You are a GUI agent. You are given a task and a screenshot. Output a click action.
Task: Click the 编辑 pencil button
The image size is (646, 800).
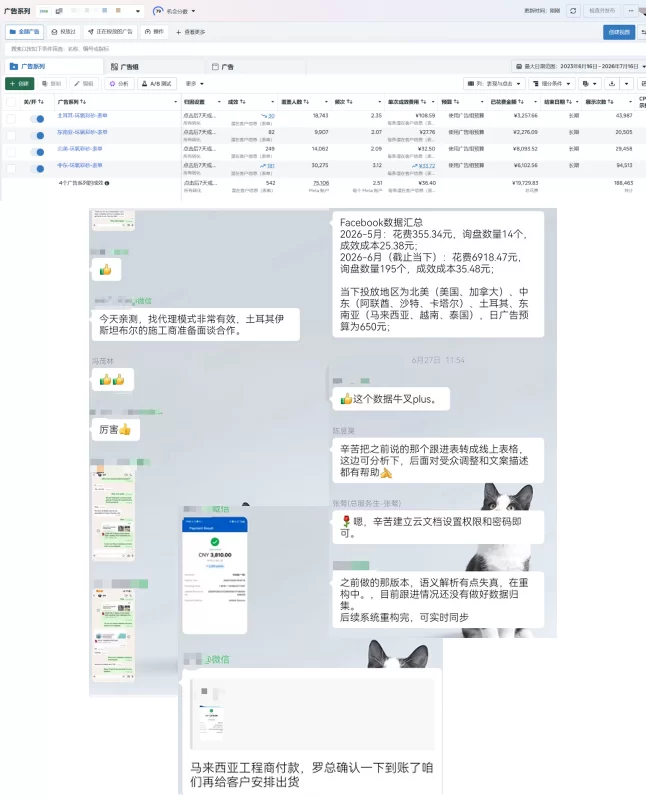(84, 84)
